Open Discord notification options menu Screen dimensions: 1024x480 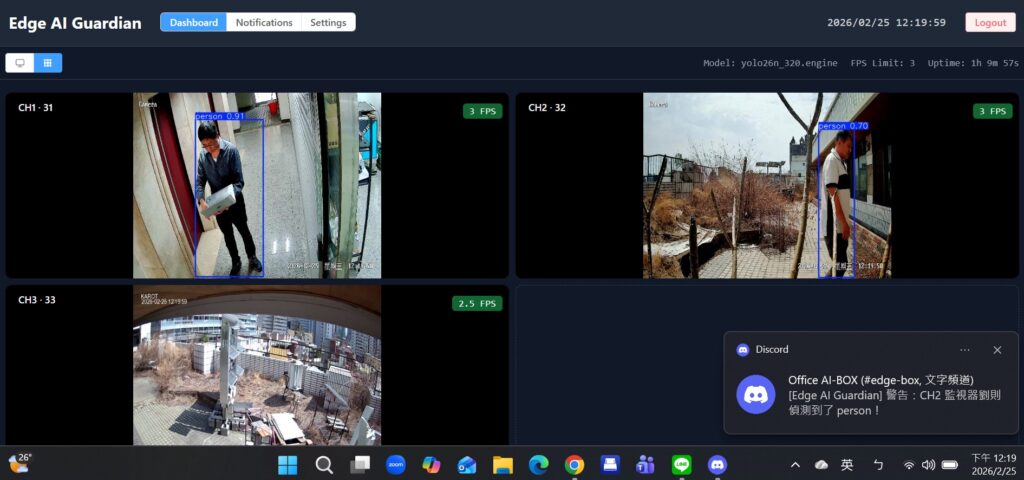pyautogui.click(x=965, y=350)
